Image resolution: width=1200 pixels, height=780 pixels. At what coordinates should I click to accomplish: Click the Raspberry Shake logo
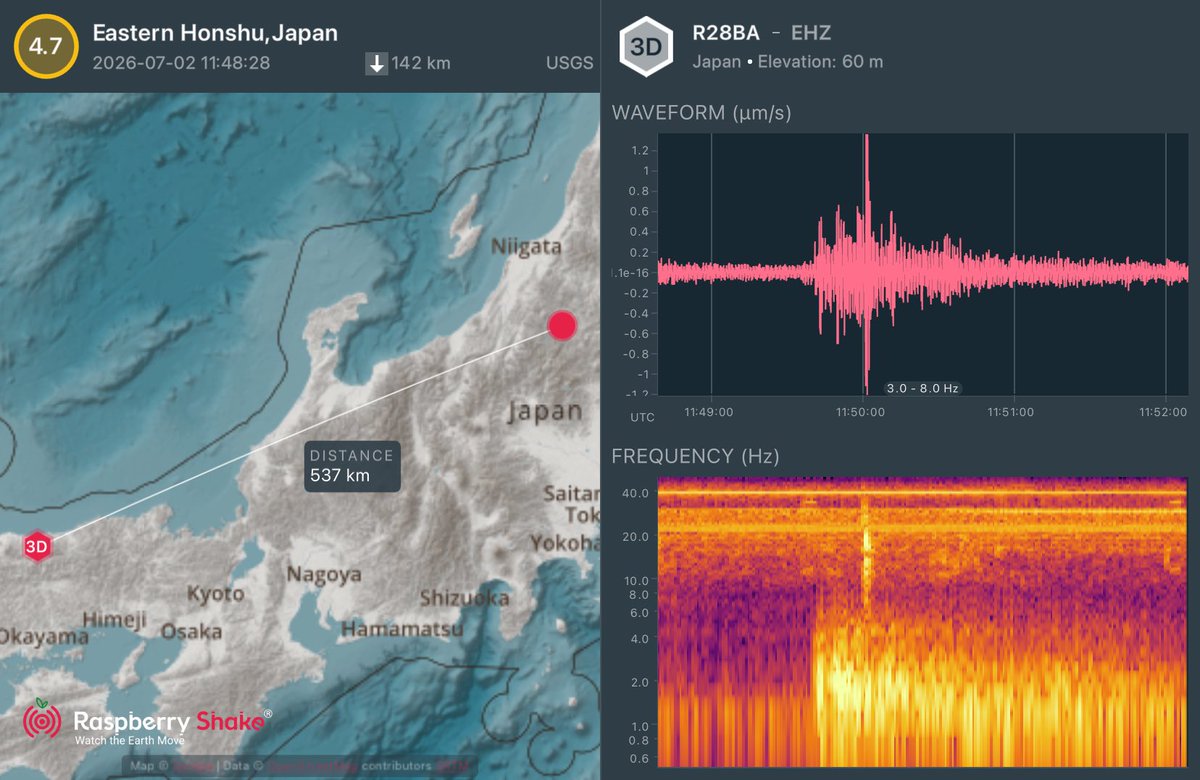point(148,723)
